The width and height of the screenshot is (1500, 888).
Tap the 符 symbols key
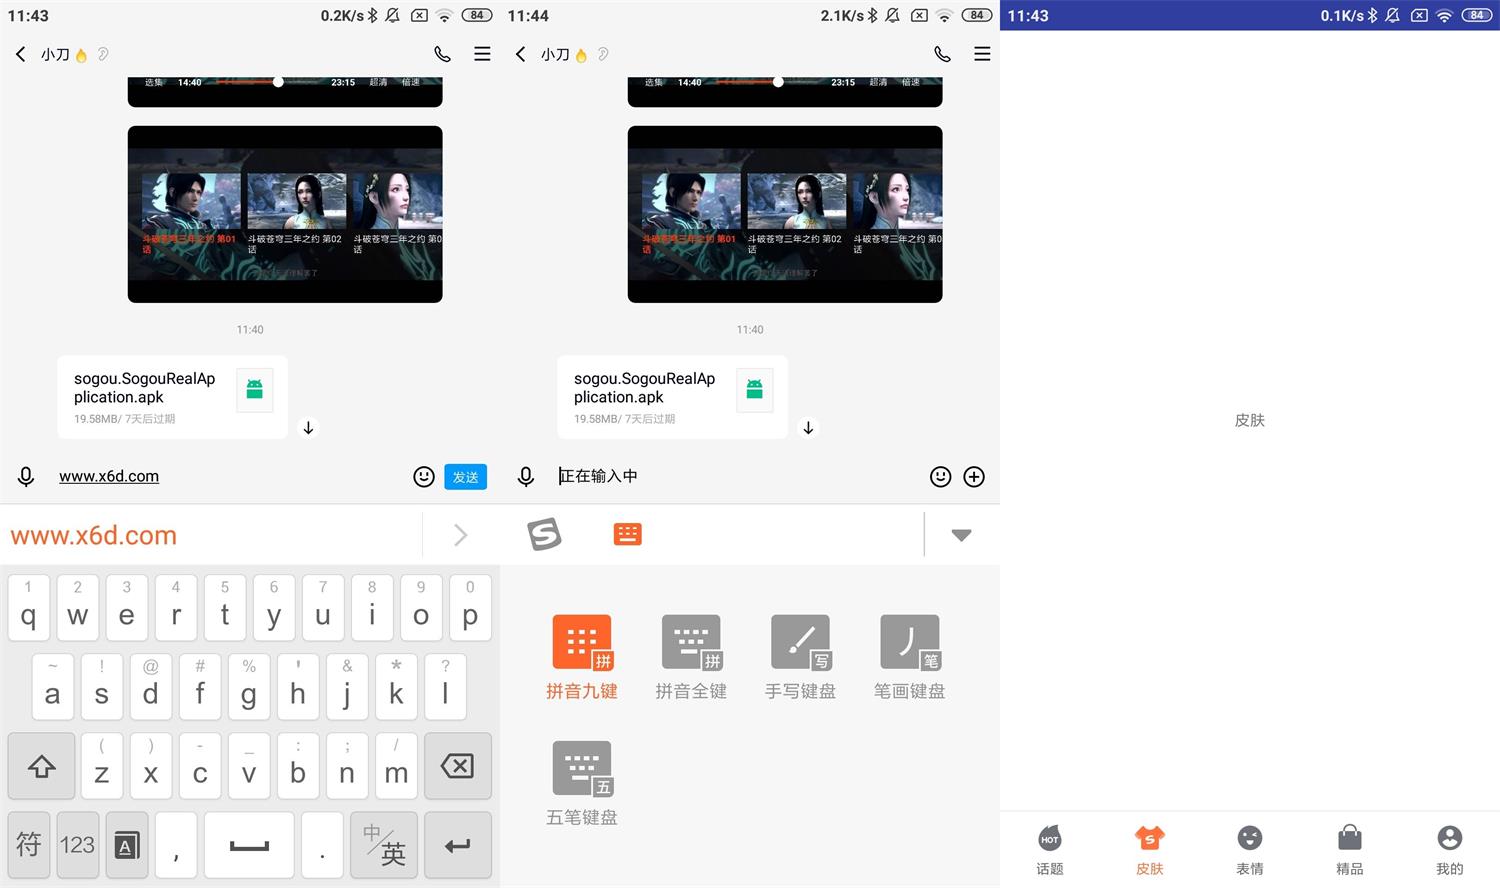coord(28,845)
